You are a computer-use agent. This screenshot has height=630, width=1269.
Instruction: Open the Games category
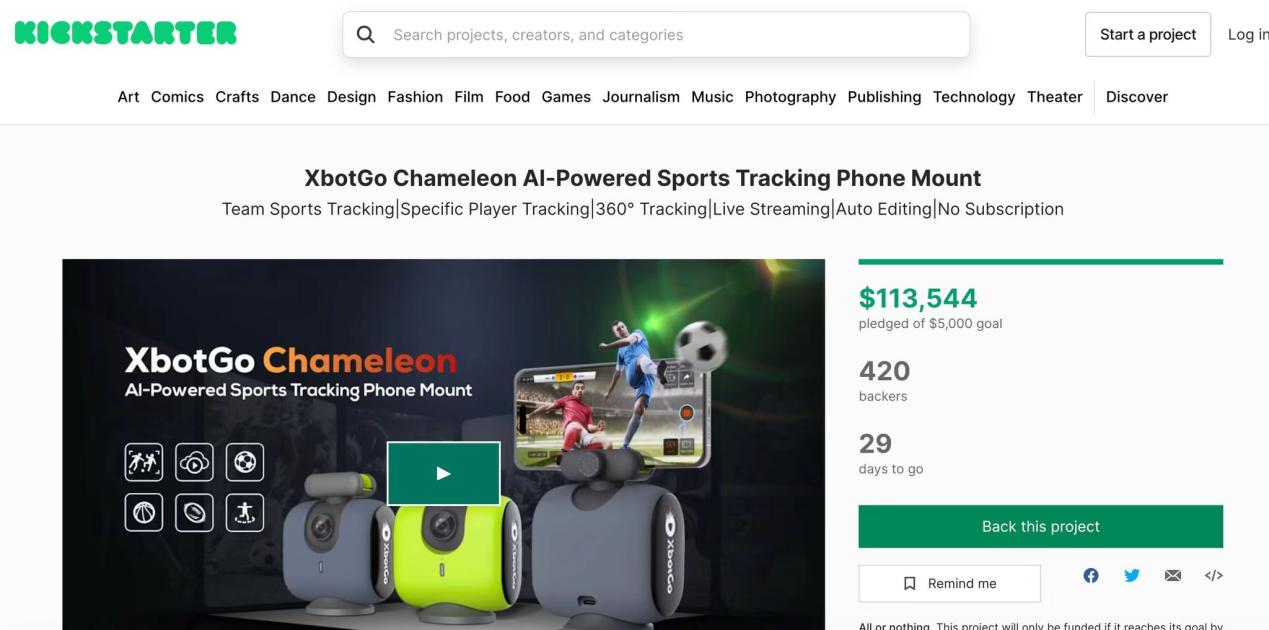coord(566,97)
